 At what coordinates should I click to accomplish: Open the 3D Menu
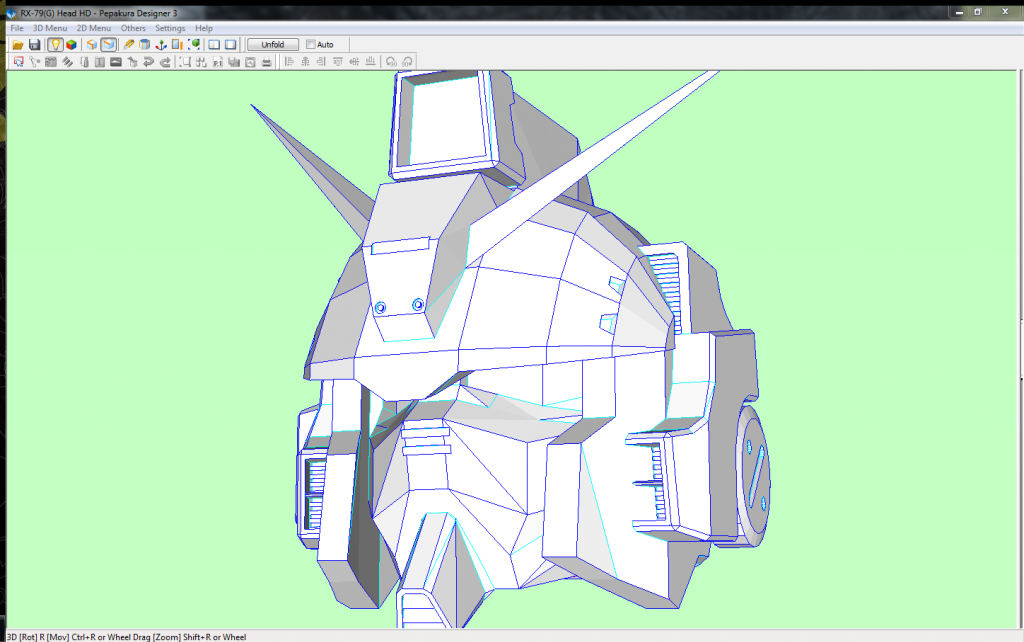50,28
